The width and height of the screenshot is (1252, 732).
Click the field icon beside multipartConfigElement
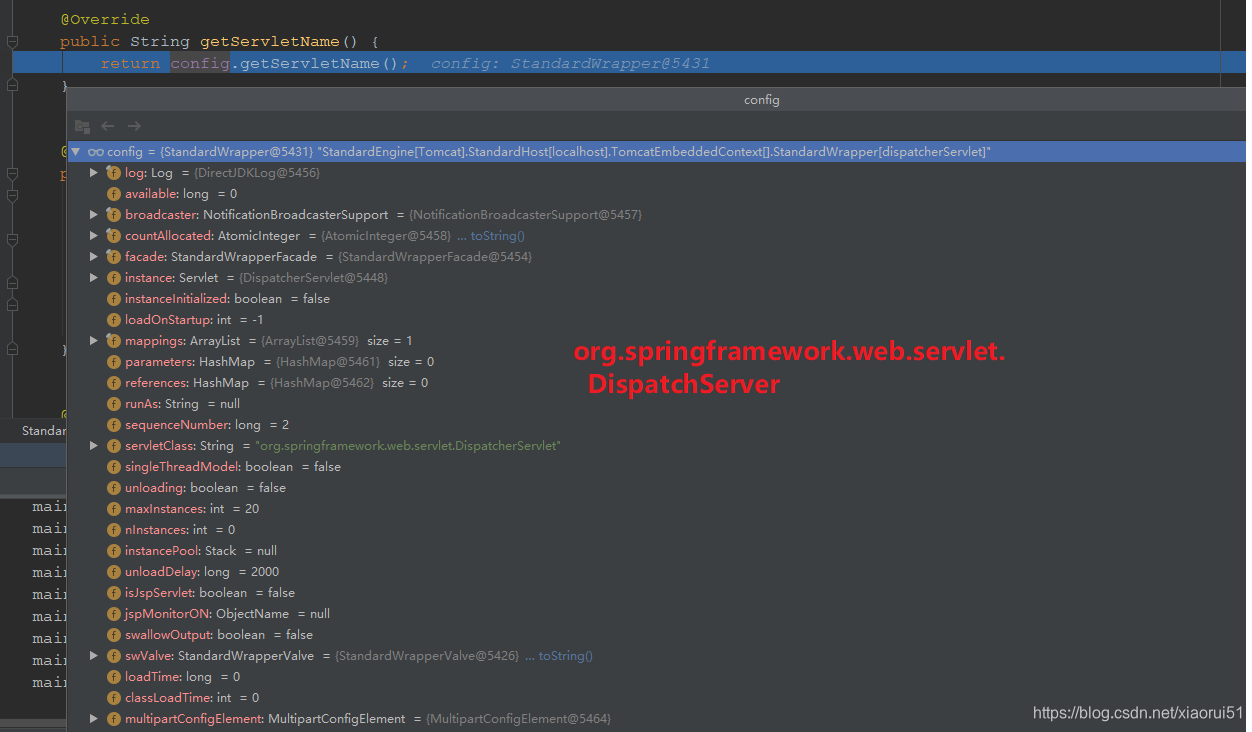click(x=114, y=719)
